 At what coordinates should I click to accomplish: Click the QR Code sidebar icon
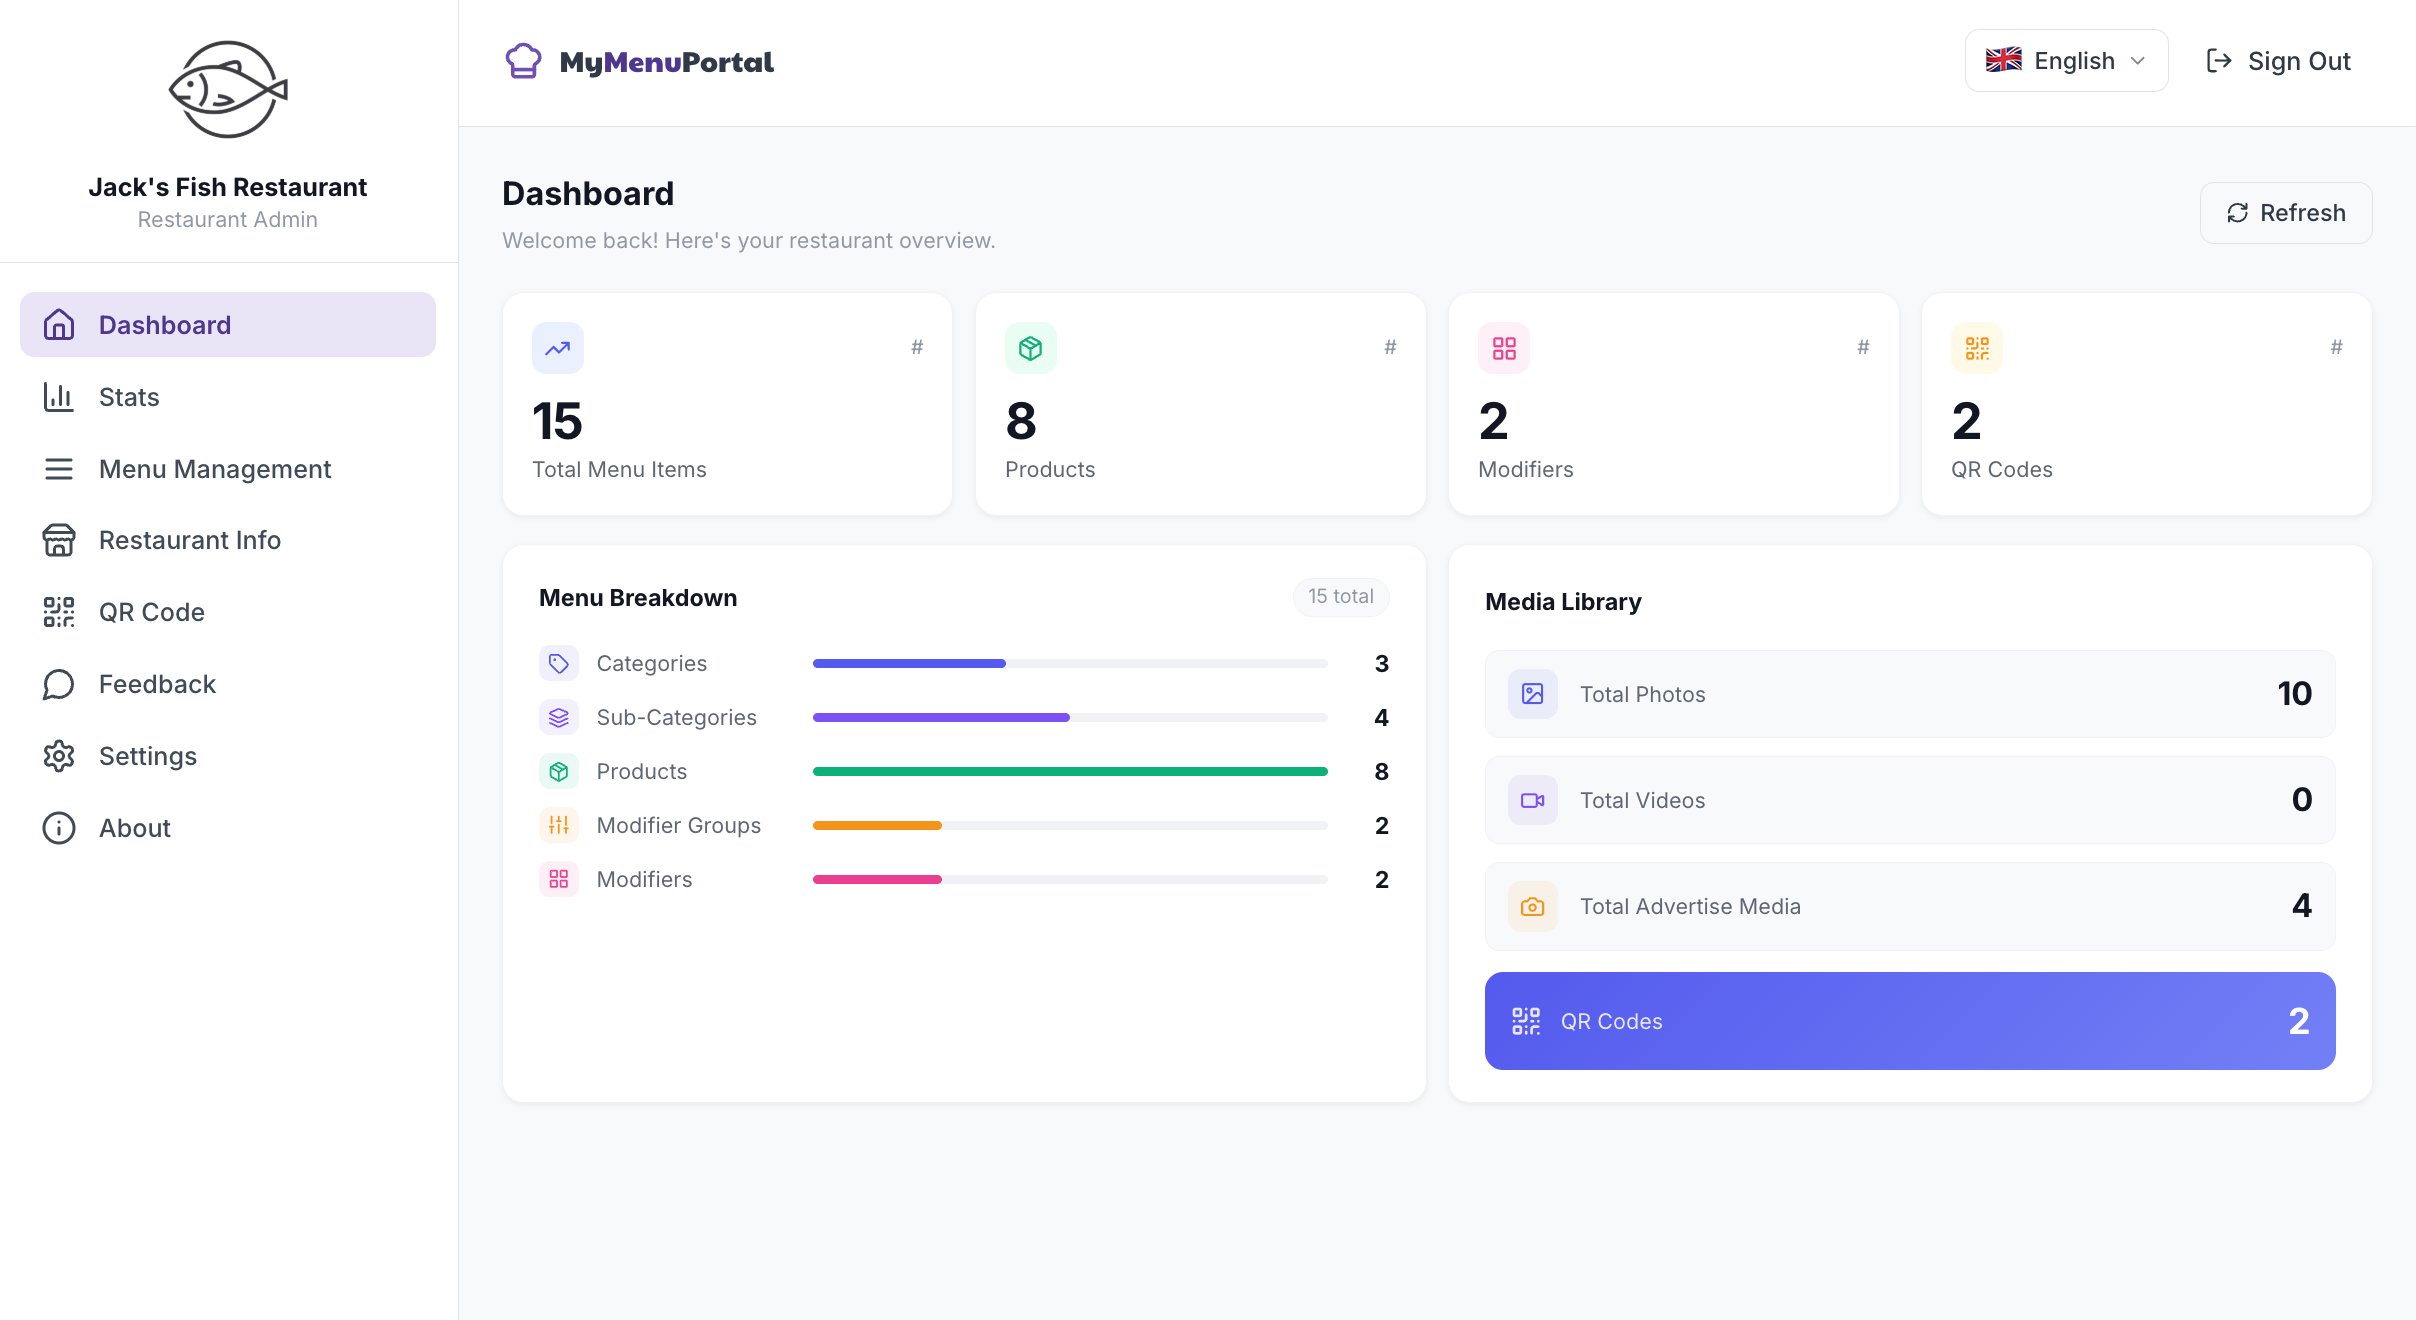59,612
